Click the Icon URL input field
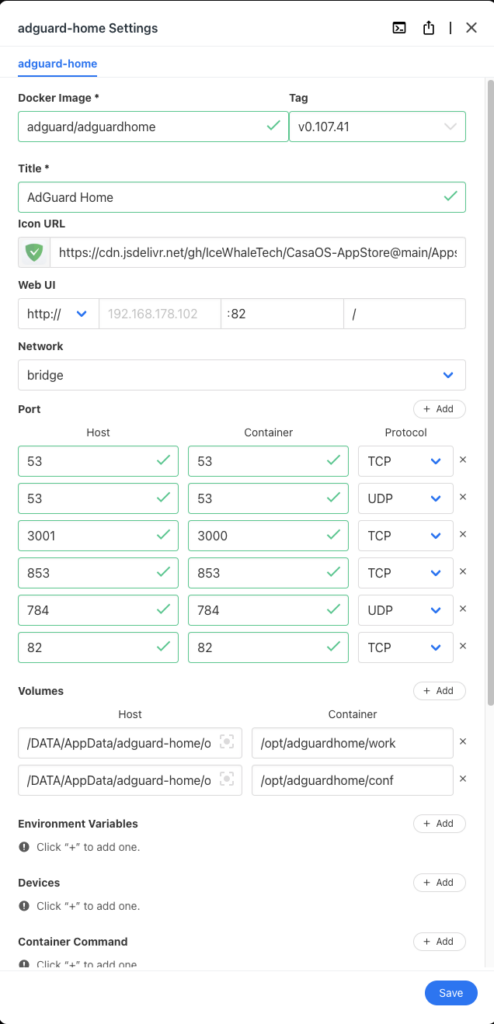Viewport: 494px width, 1024px height. 257,252
